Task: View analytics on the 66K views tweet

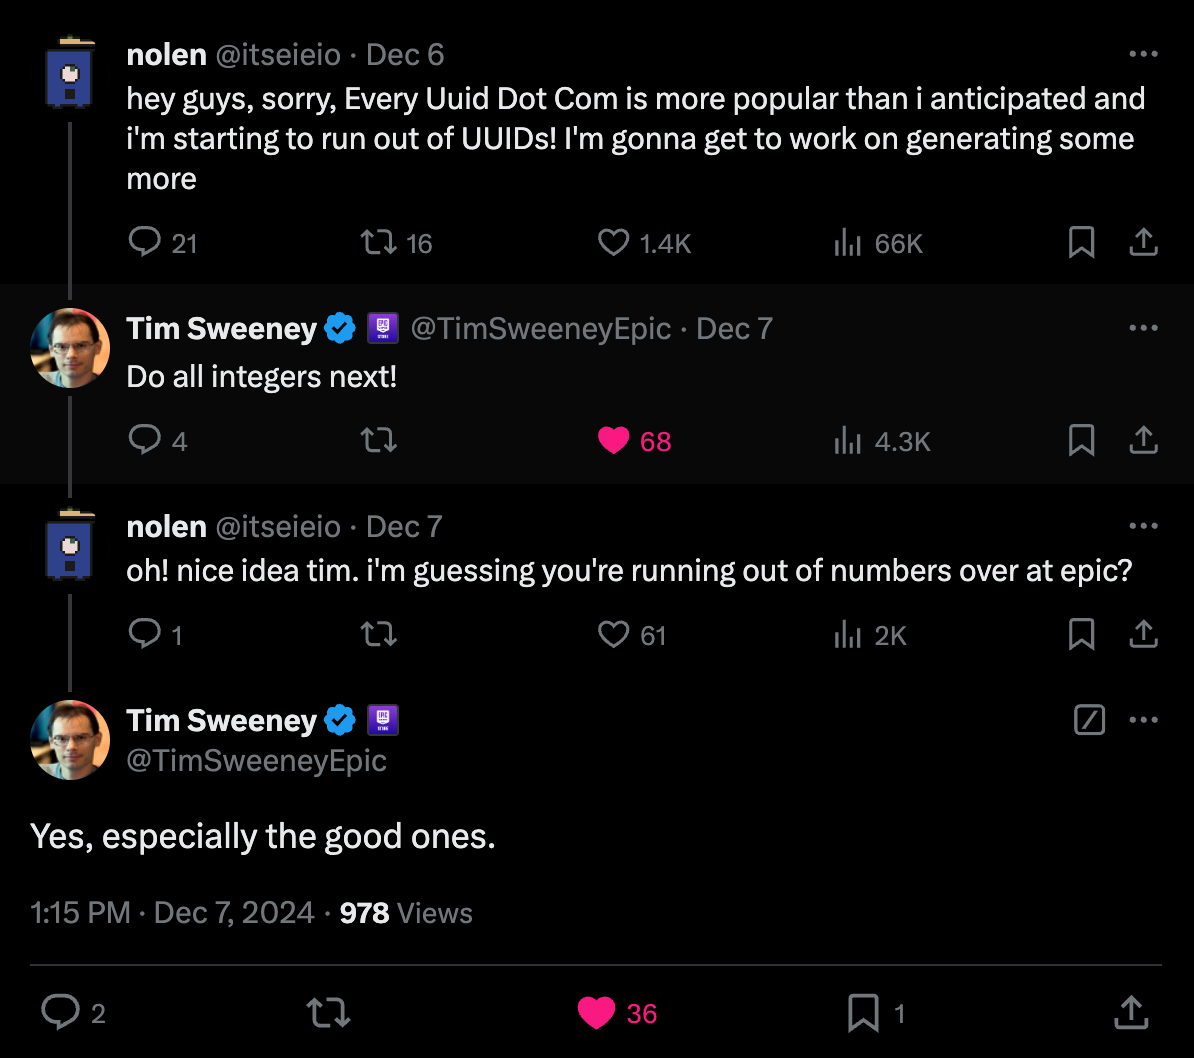Action: tap(848, 242)
